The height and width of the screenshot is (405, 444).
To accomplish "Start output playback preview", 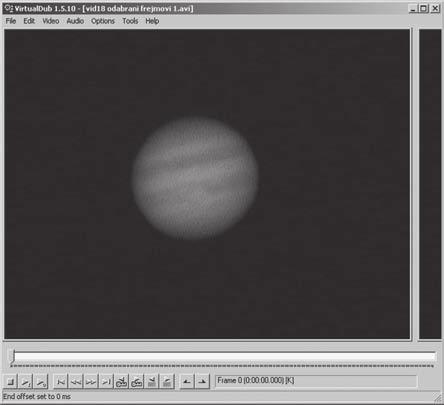I will click(x=41, y=381).
